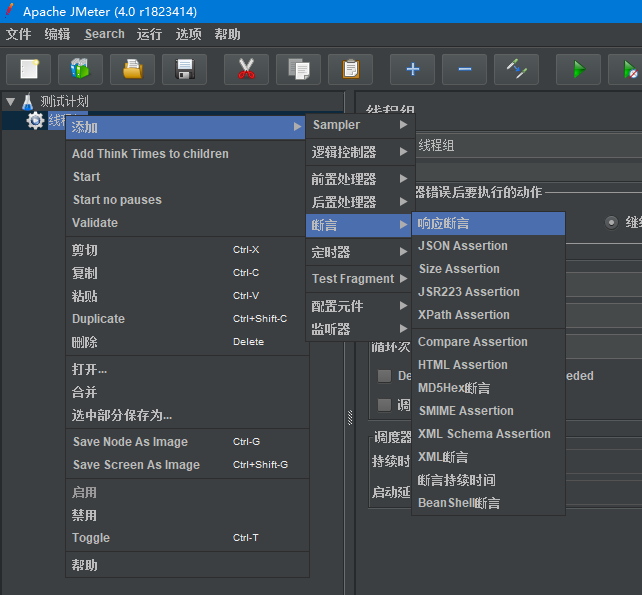Expand the 配置元件 submenu
Image resolution: width=642 pixels, height=595 pixels.
(360, 306)
